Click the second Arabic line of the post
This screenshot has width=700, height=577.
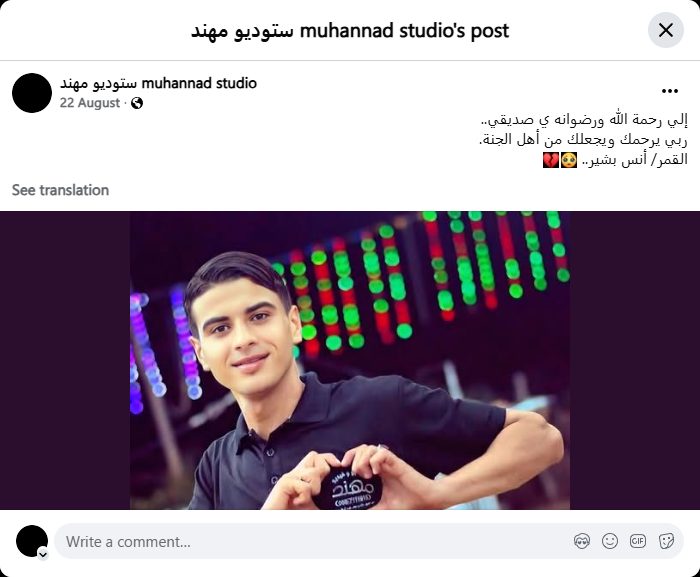(x=583, y=140)
